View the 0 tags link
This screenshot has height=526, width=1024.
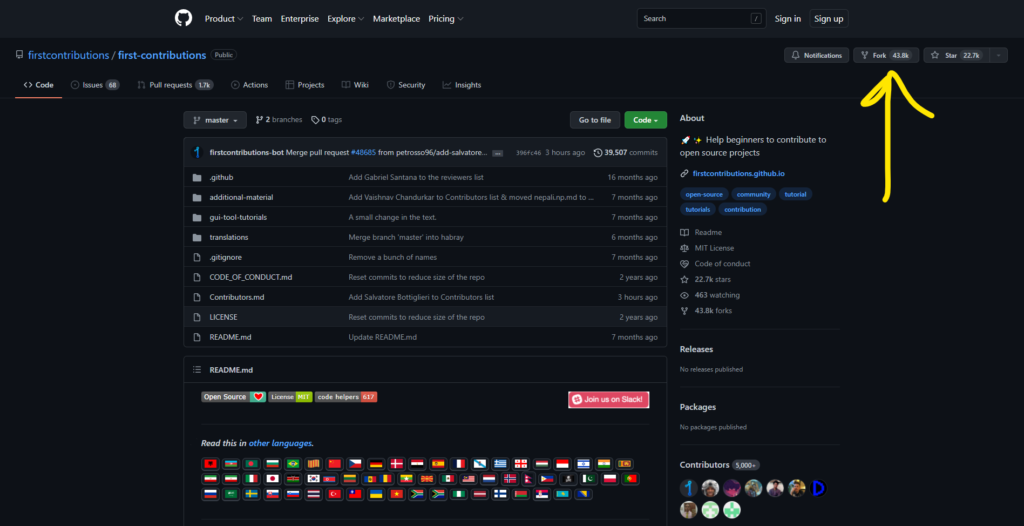(x=327, y=120)
